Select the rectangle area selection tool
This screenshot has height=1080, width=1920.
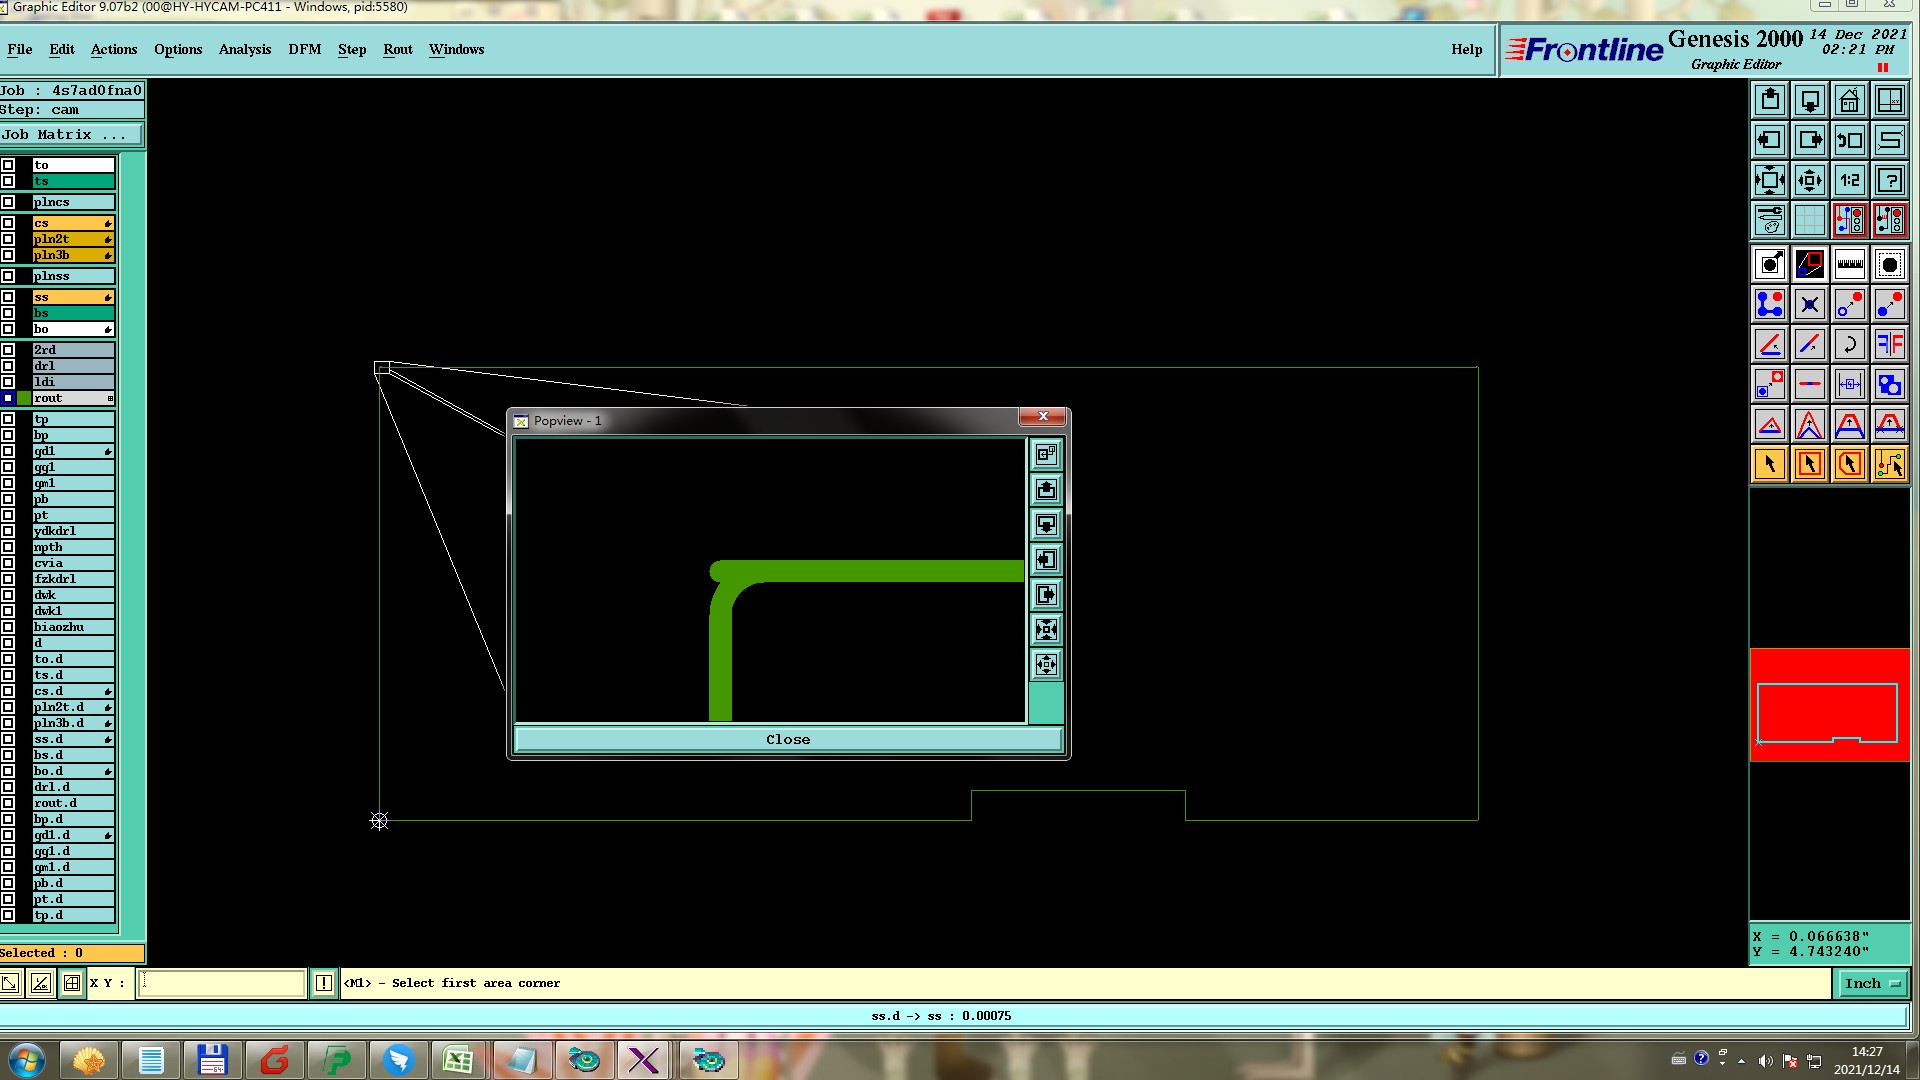[1810, 464]
